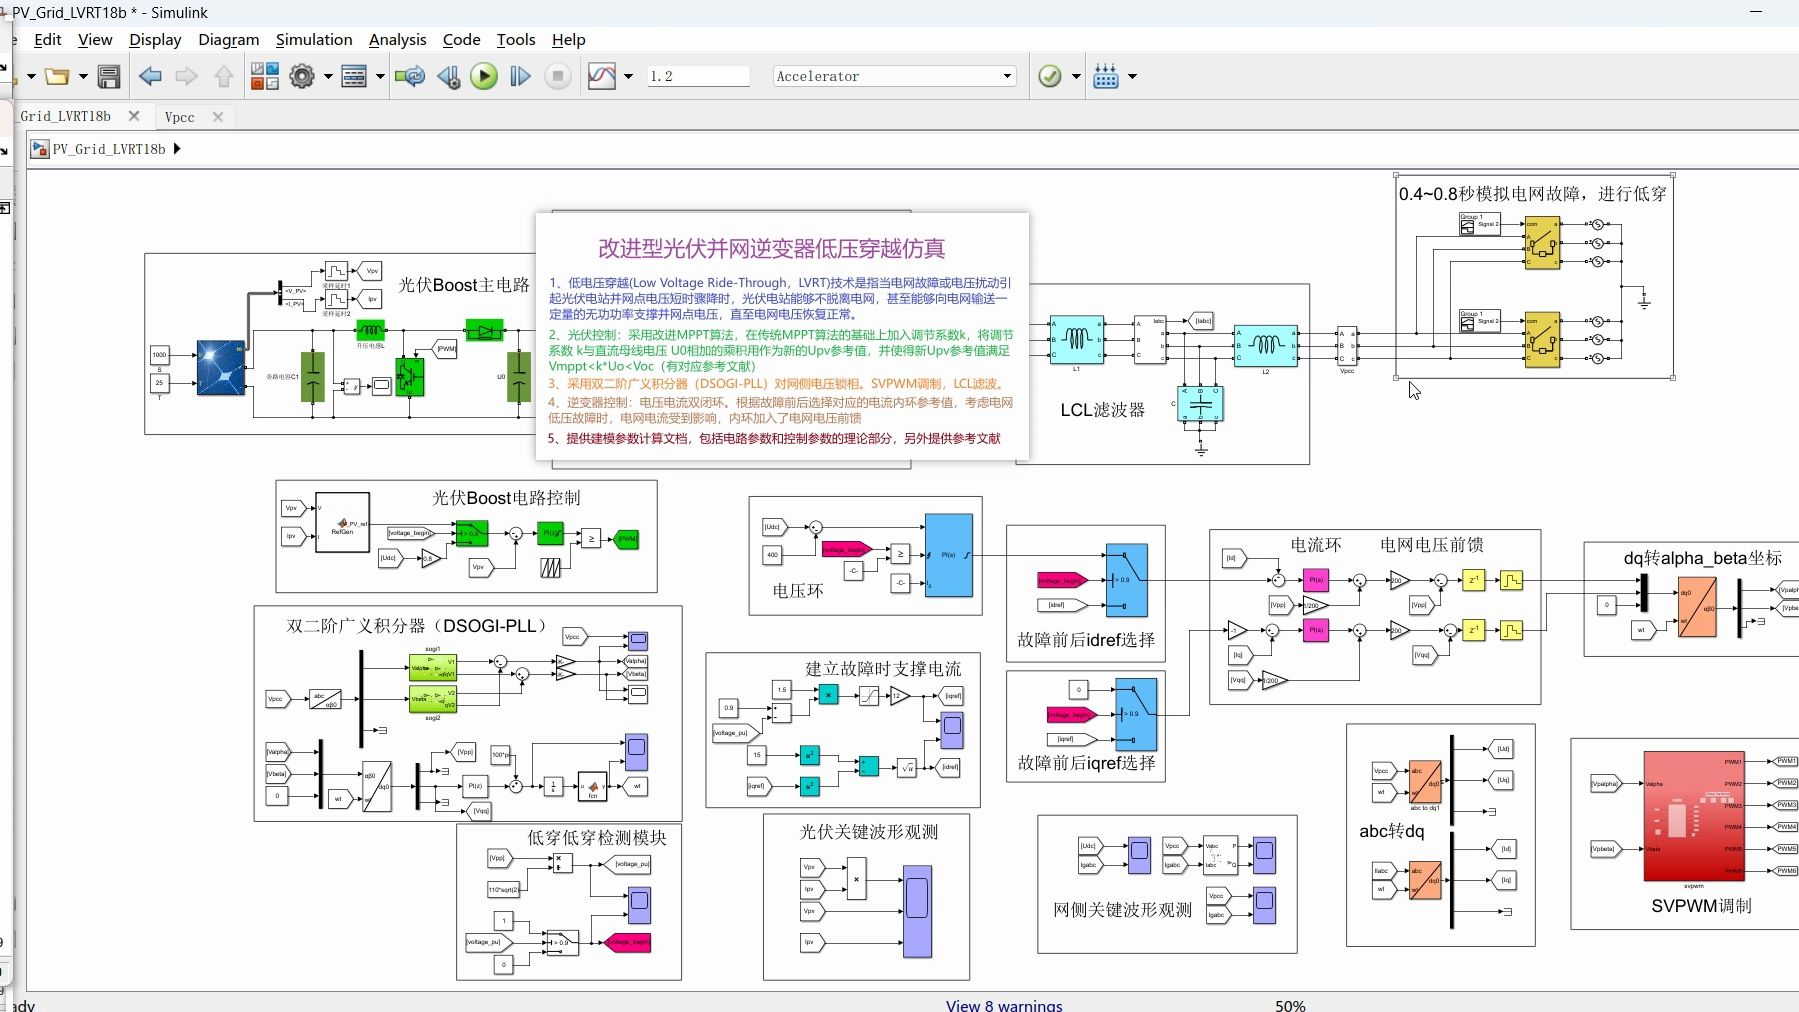
Task: Click the zoom level 50% in status bar
Action: [x=1290, y=1005]
